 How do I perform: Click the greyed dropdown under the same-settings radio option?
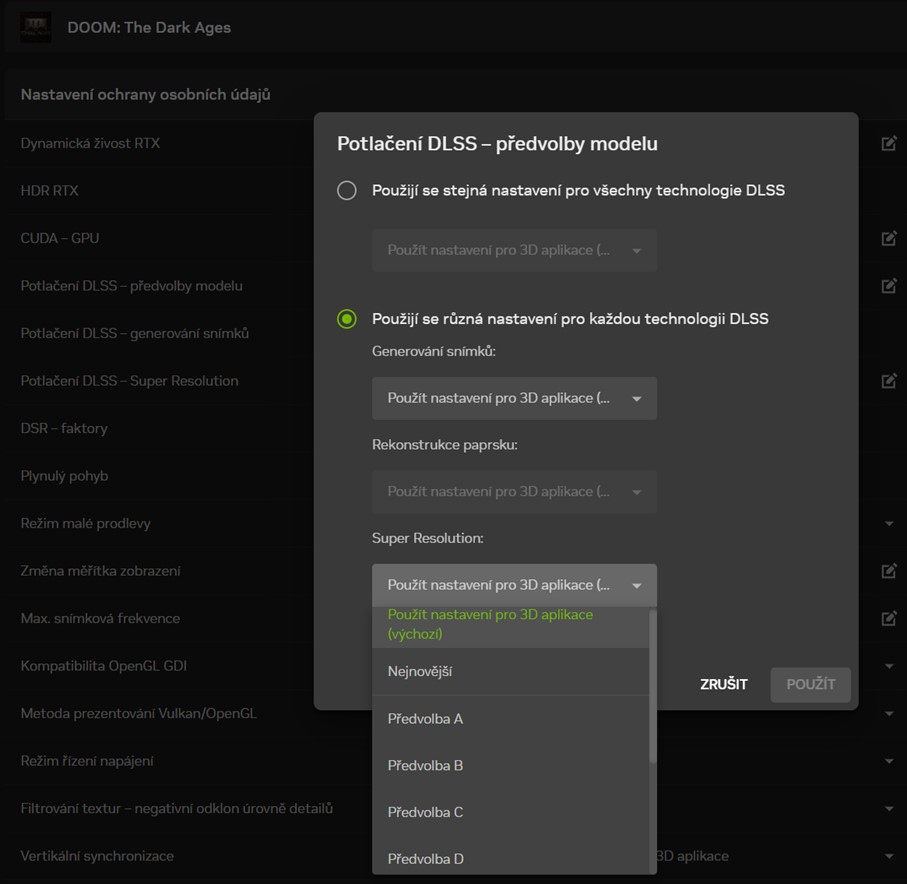pyautogui.click(x=514, y=251)
